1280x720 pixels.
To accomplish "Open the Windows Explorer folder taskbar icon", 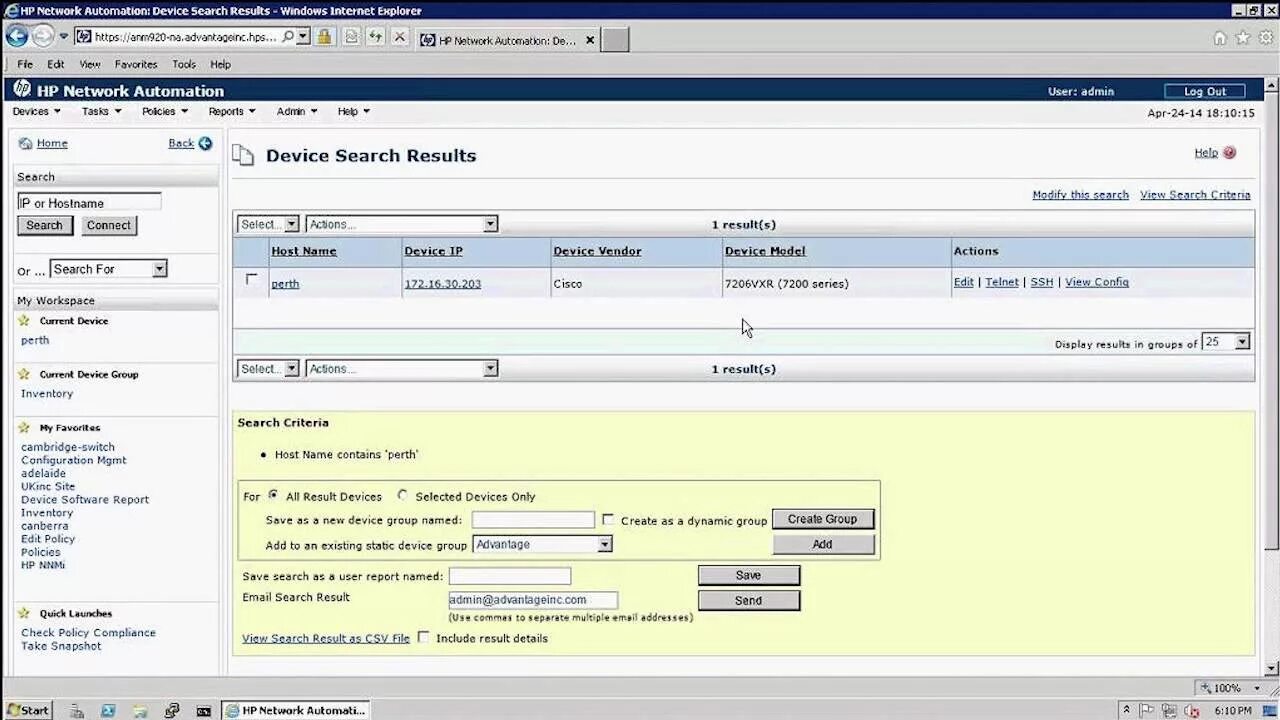I will (139, 711).
